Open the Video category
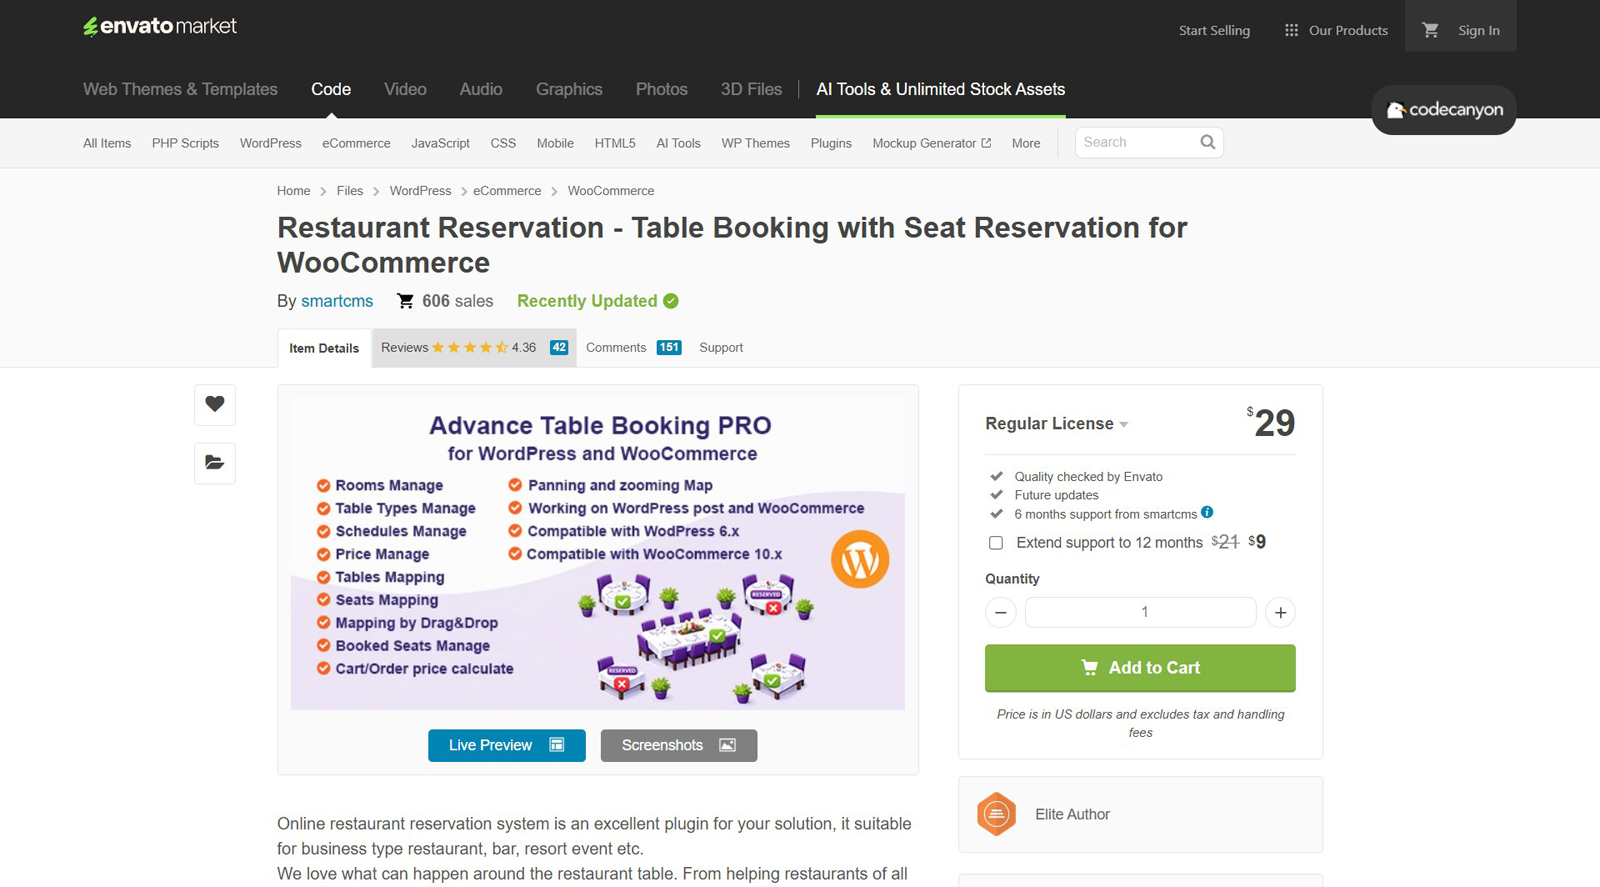Image resolution: width=1600 pixels, height=887 pixels. point(405,89)
